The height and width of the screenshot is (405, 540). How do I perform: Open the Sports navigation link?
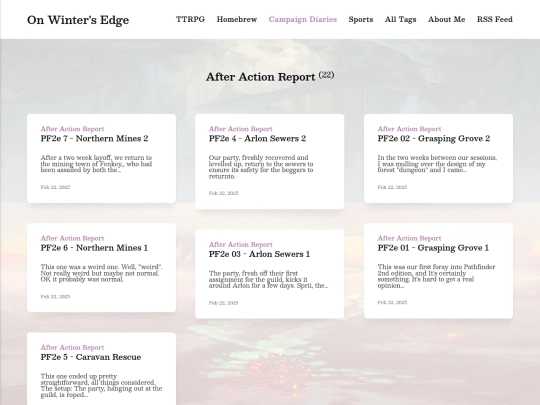[x=361, y=19]
